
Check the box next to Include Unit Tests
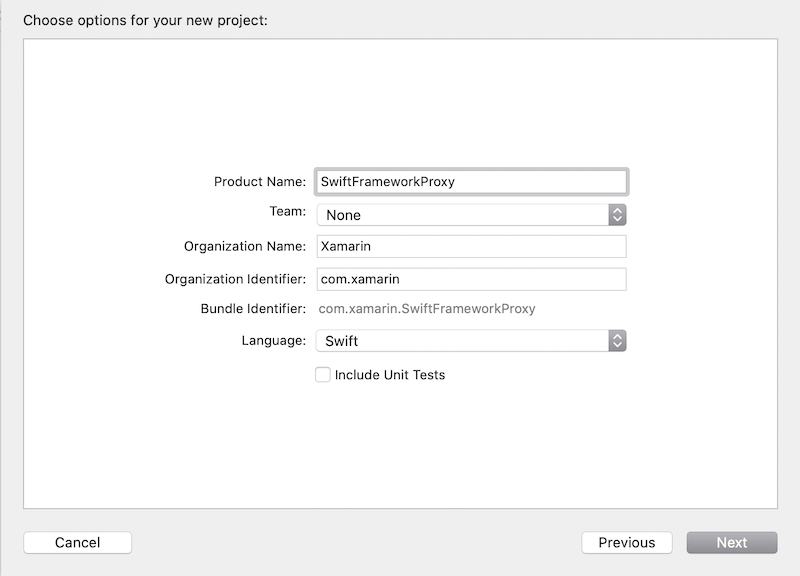pos(323,374)
